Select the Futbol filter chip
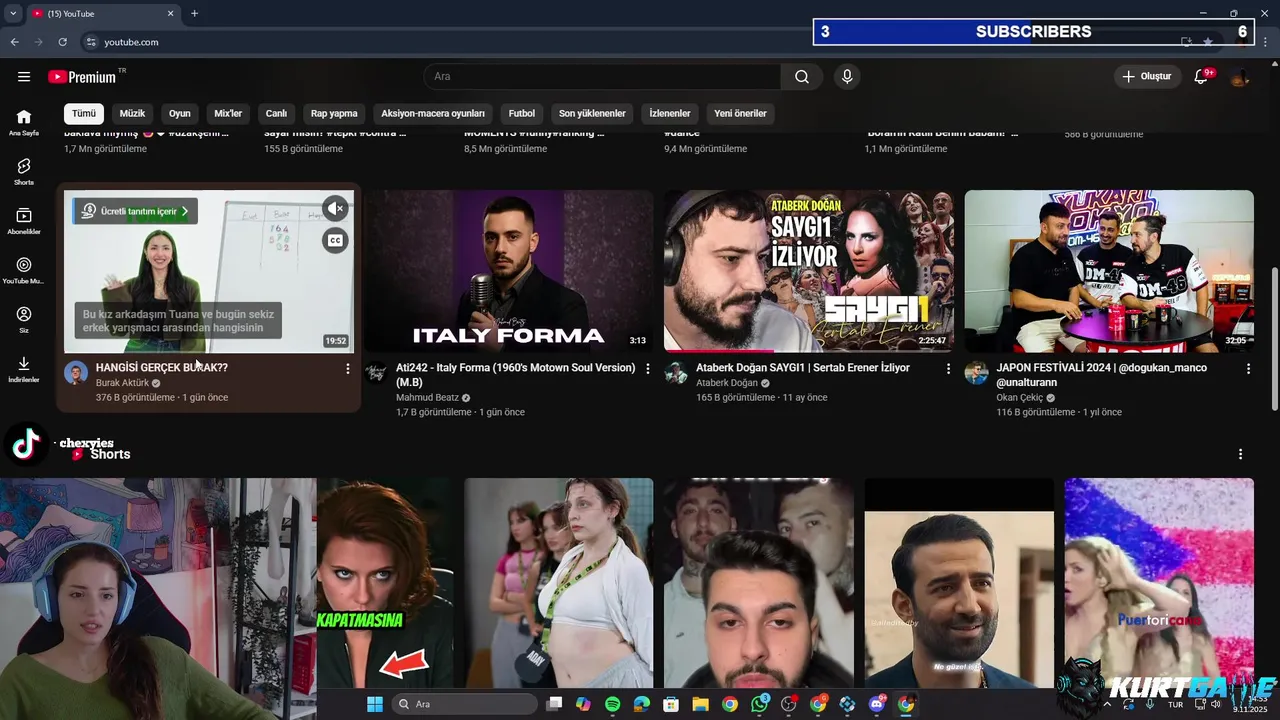Viewport: 1280px width, 720px height. pos(522,113)
